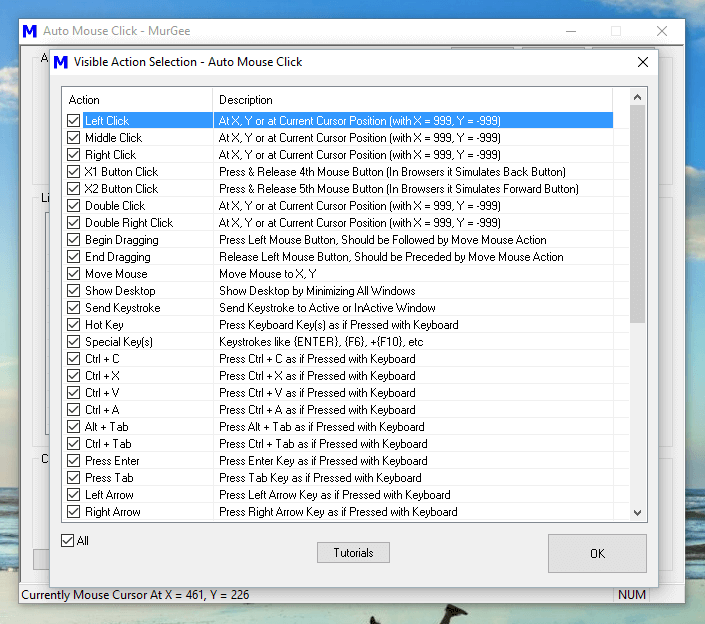The height and width of the screenshot is (624, 705).
Task: Close the Visible Action Selection dialog
Action: [643, 62]
